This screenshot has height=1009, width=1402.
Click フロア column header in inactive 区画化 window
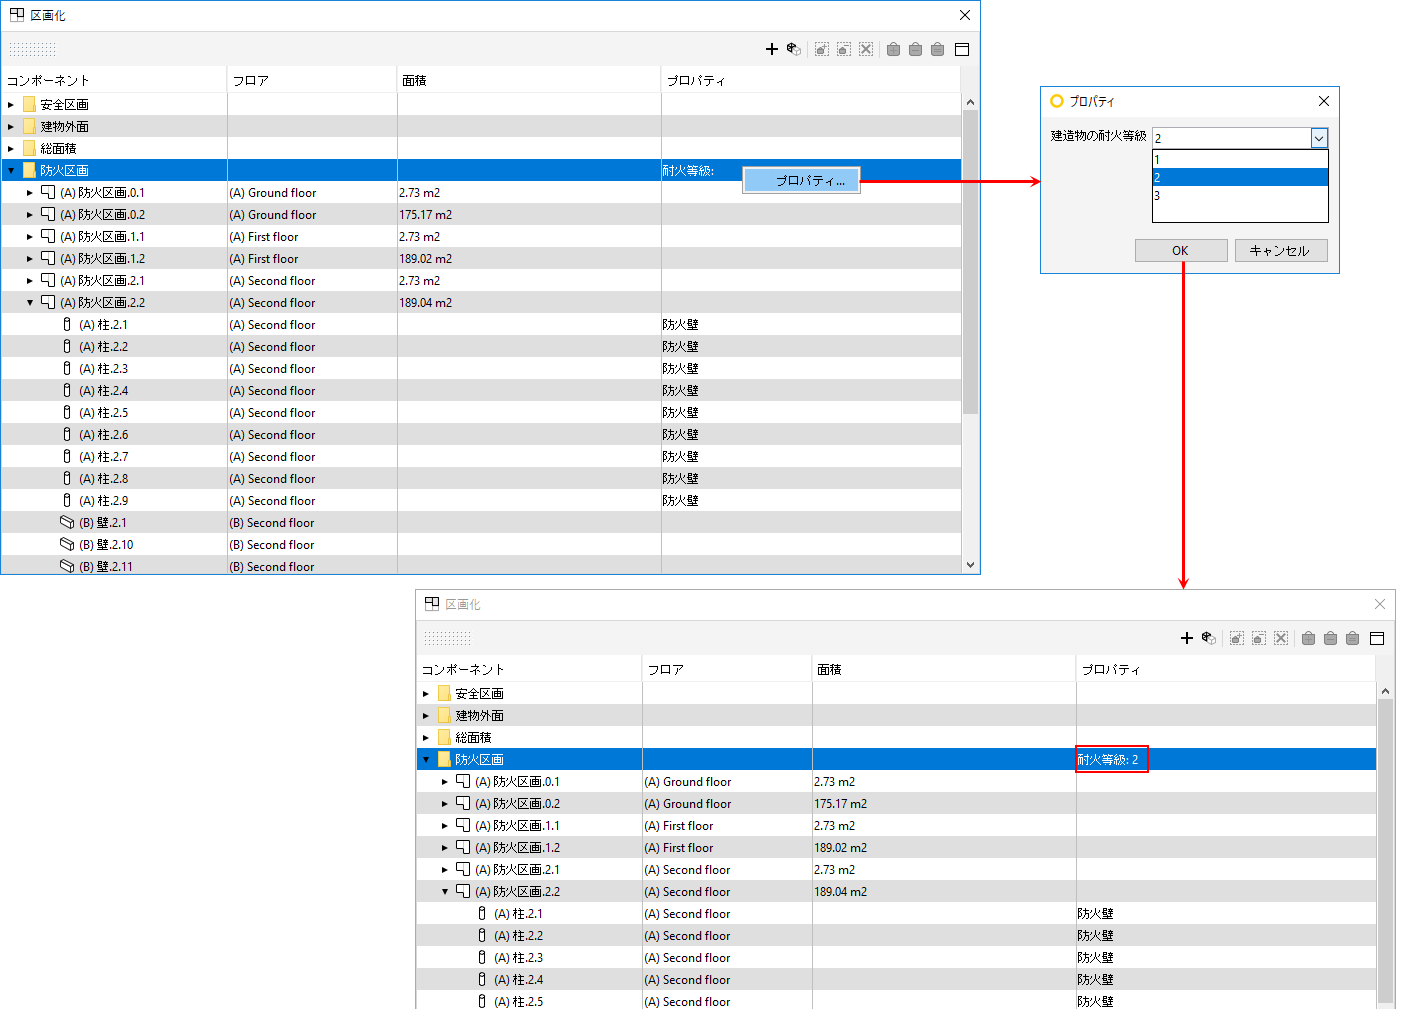pyautogui.click(x=727, y=669)
